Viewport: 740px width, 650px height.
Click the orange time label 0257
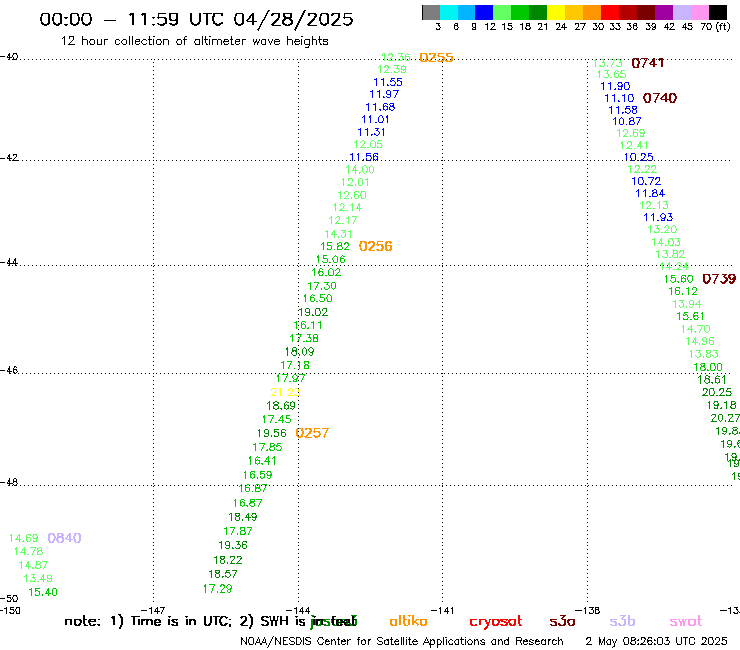click(x=312, y=433)
